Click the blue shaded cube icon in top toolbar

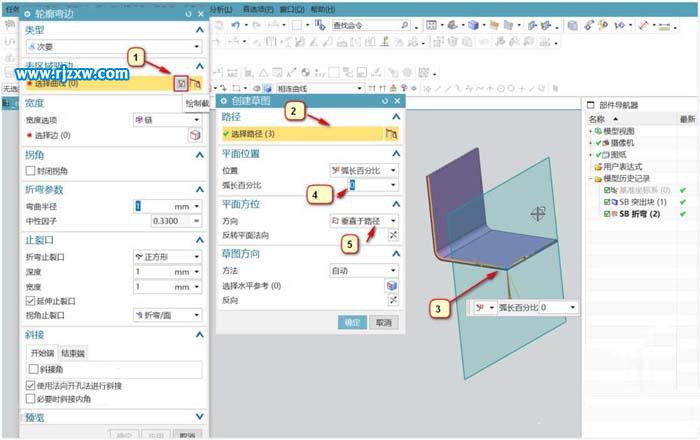473,25
